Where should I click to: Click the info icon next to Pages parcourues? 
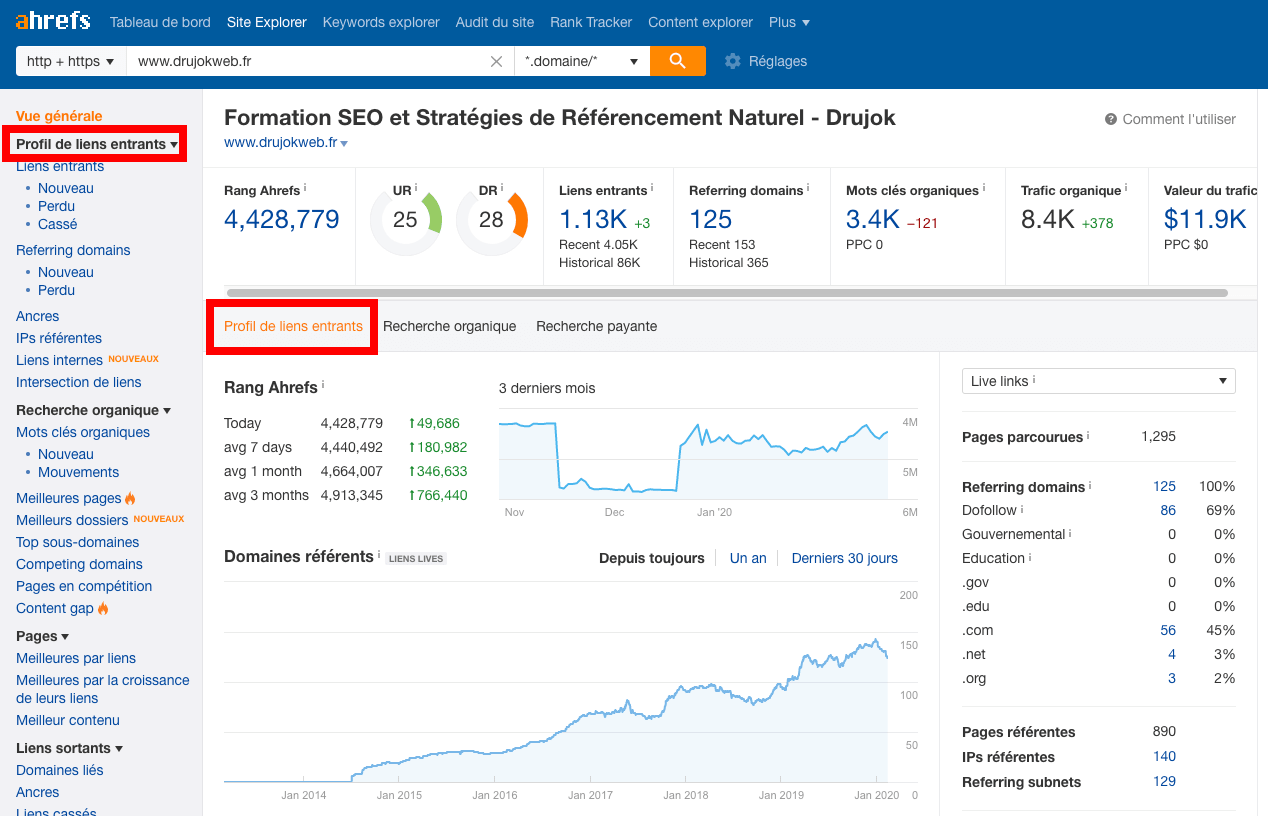[x=1088, y=436]
